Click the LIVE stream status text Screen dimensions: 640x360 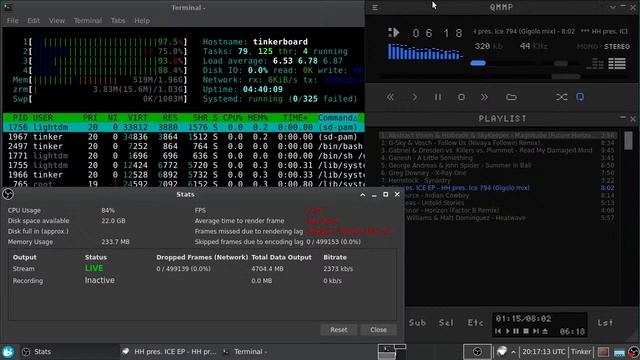94,268
